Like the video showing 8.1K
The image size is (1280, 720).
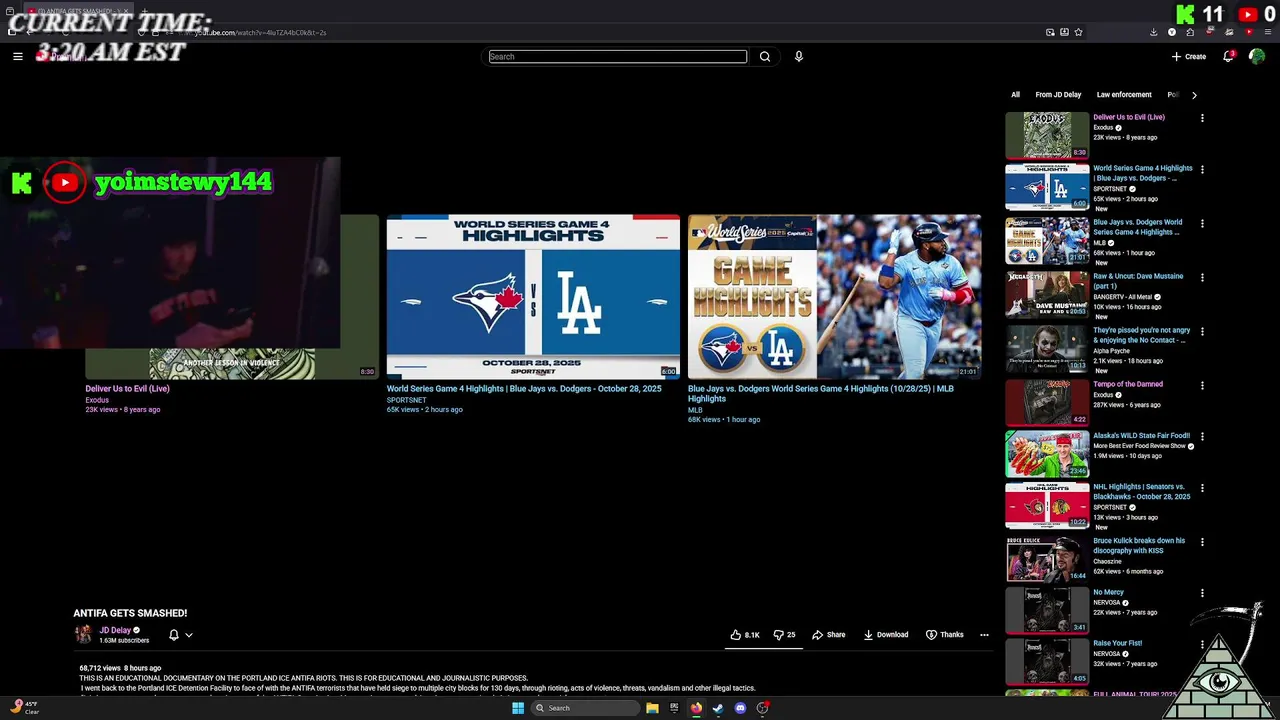[x=744, y=635]
